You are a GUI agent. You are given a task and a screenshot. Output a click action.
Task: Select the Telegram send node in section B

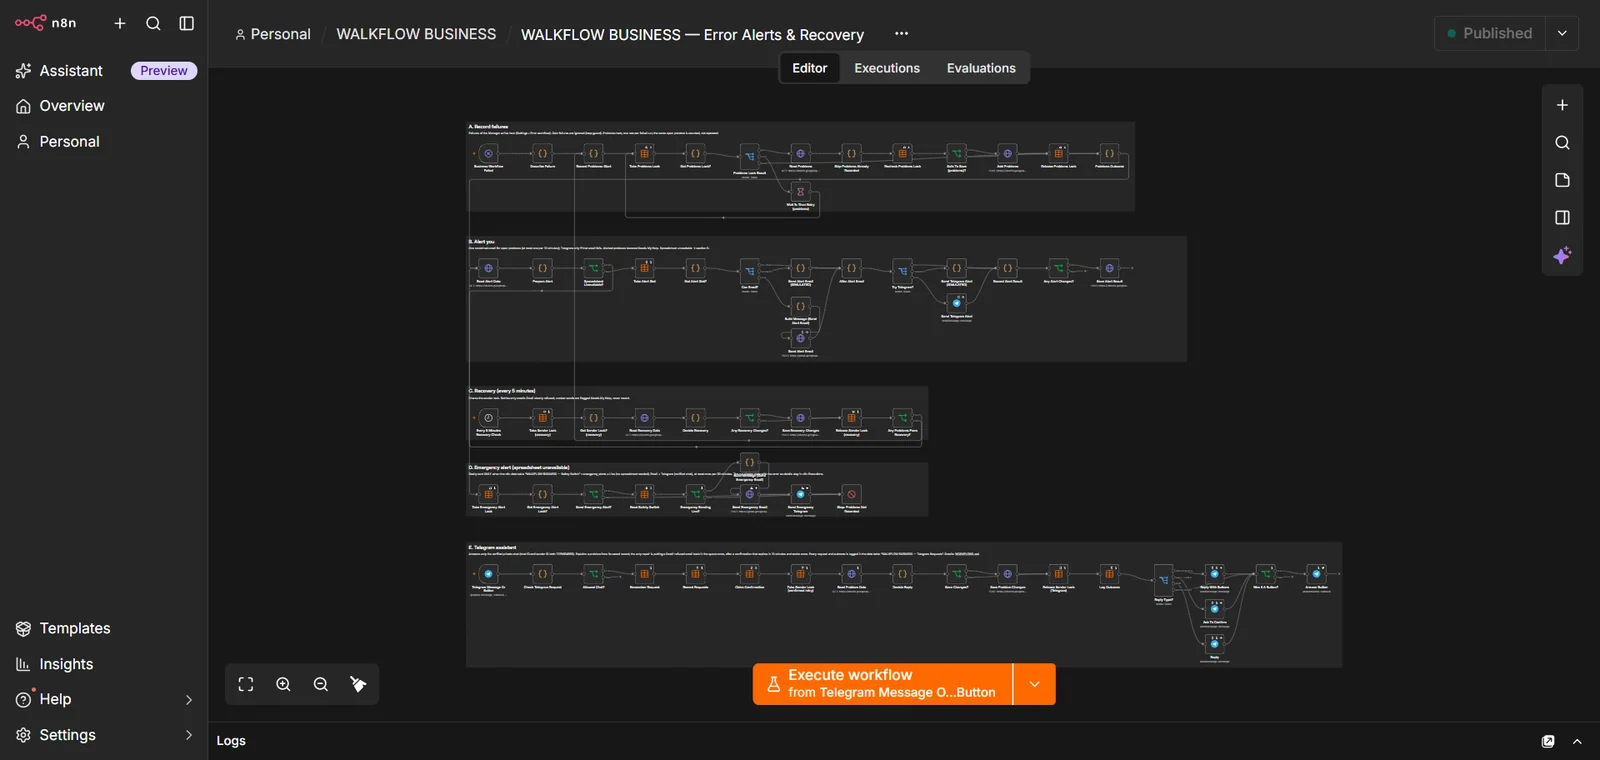[x=956, y=303]
